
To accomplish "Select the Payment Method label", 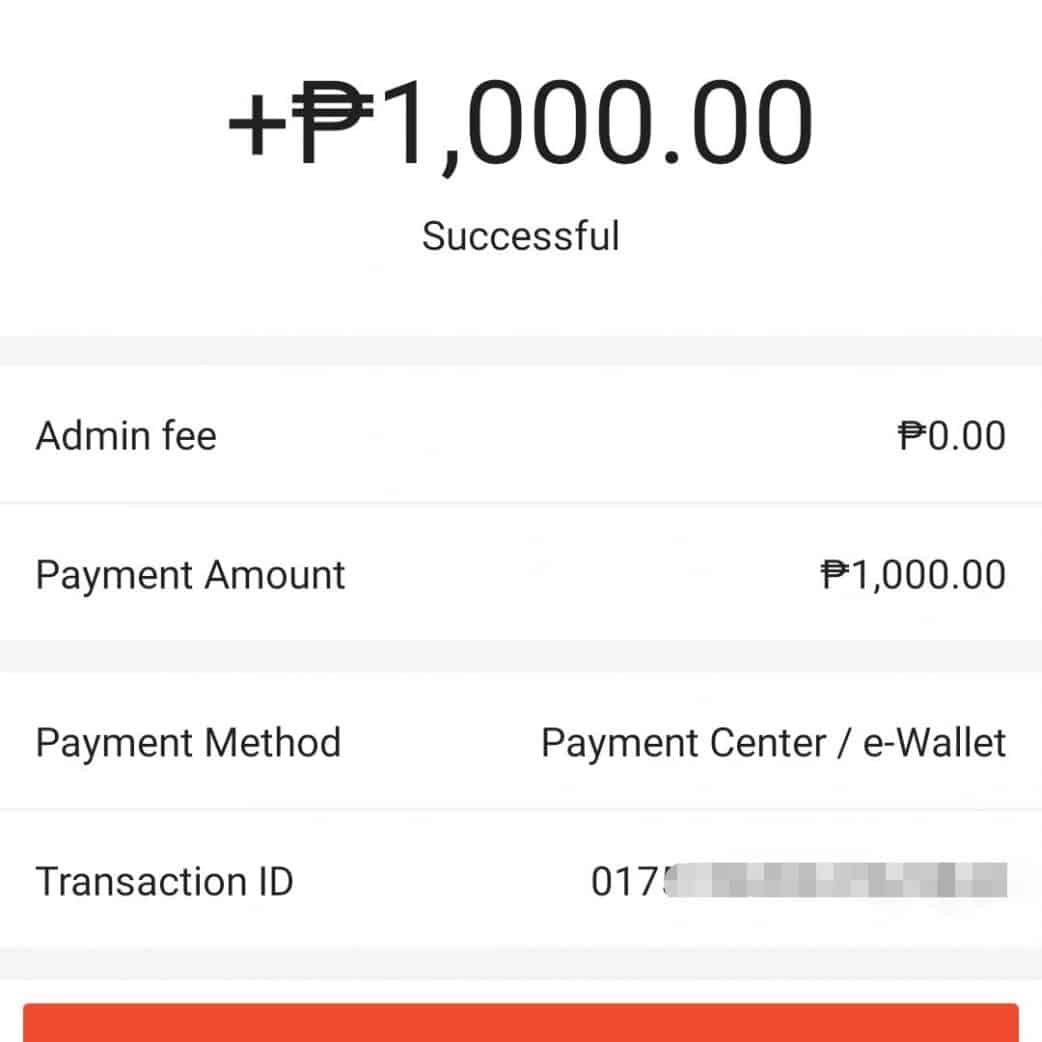I will (x=188, y=743).
